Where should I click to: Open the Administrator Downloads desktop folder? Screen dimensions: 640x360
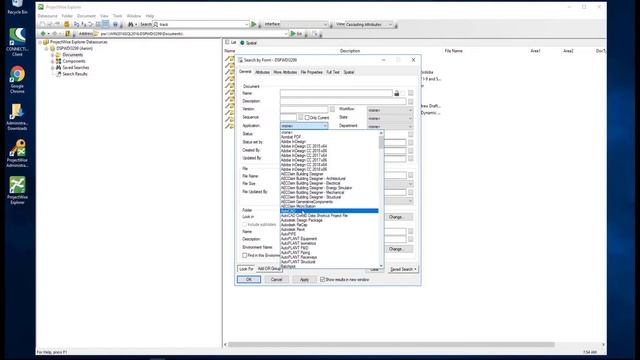tap(17, 116)
